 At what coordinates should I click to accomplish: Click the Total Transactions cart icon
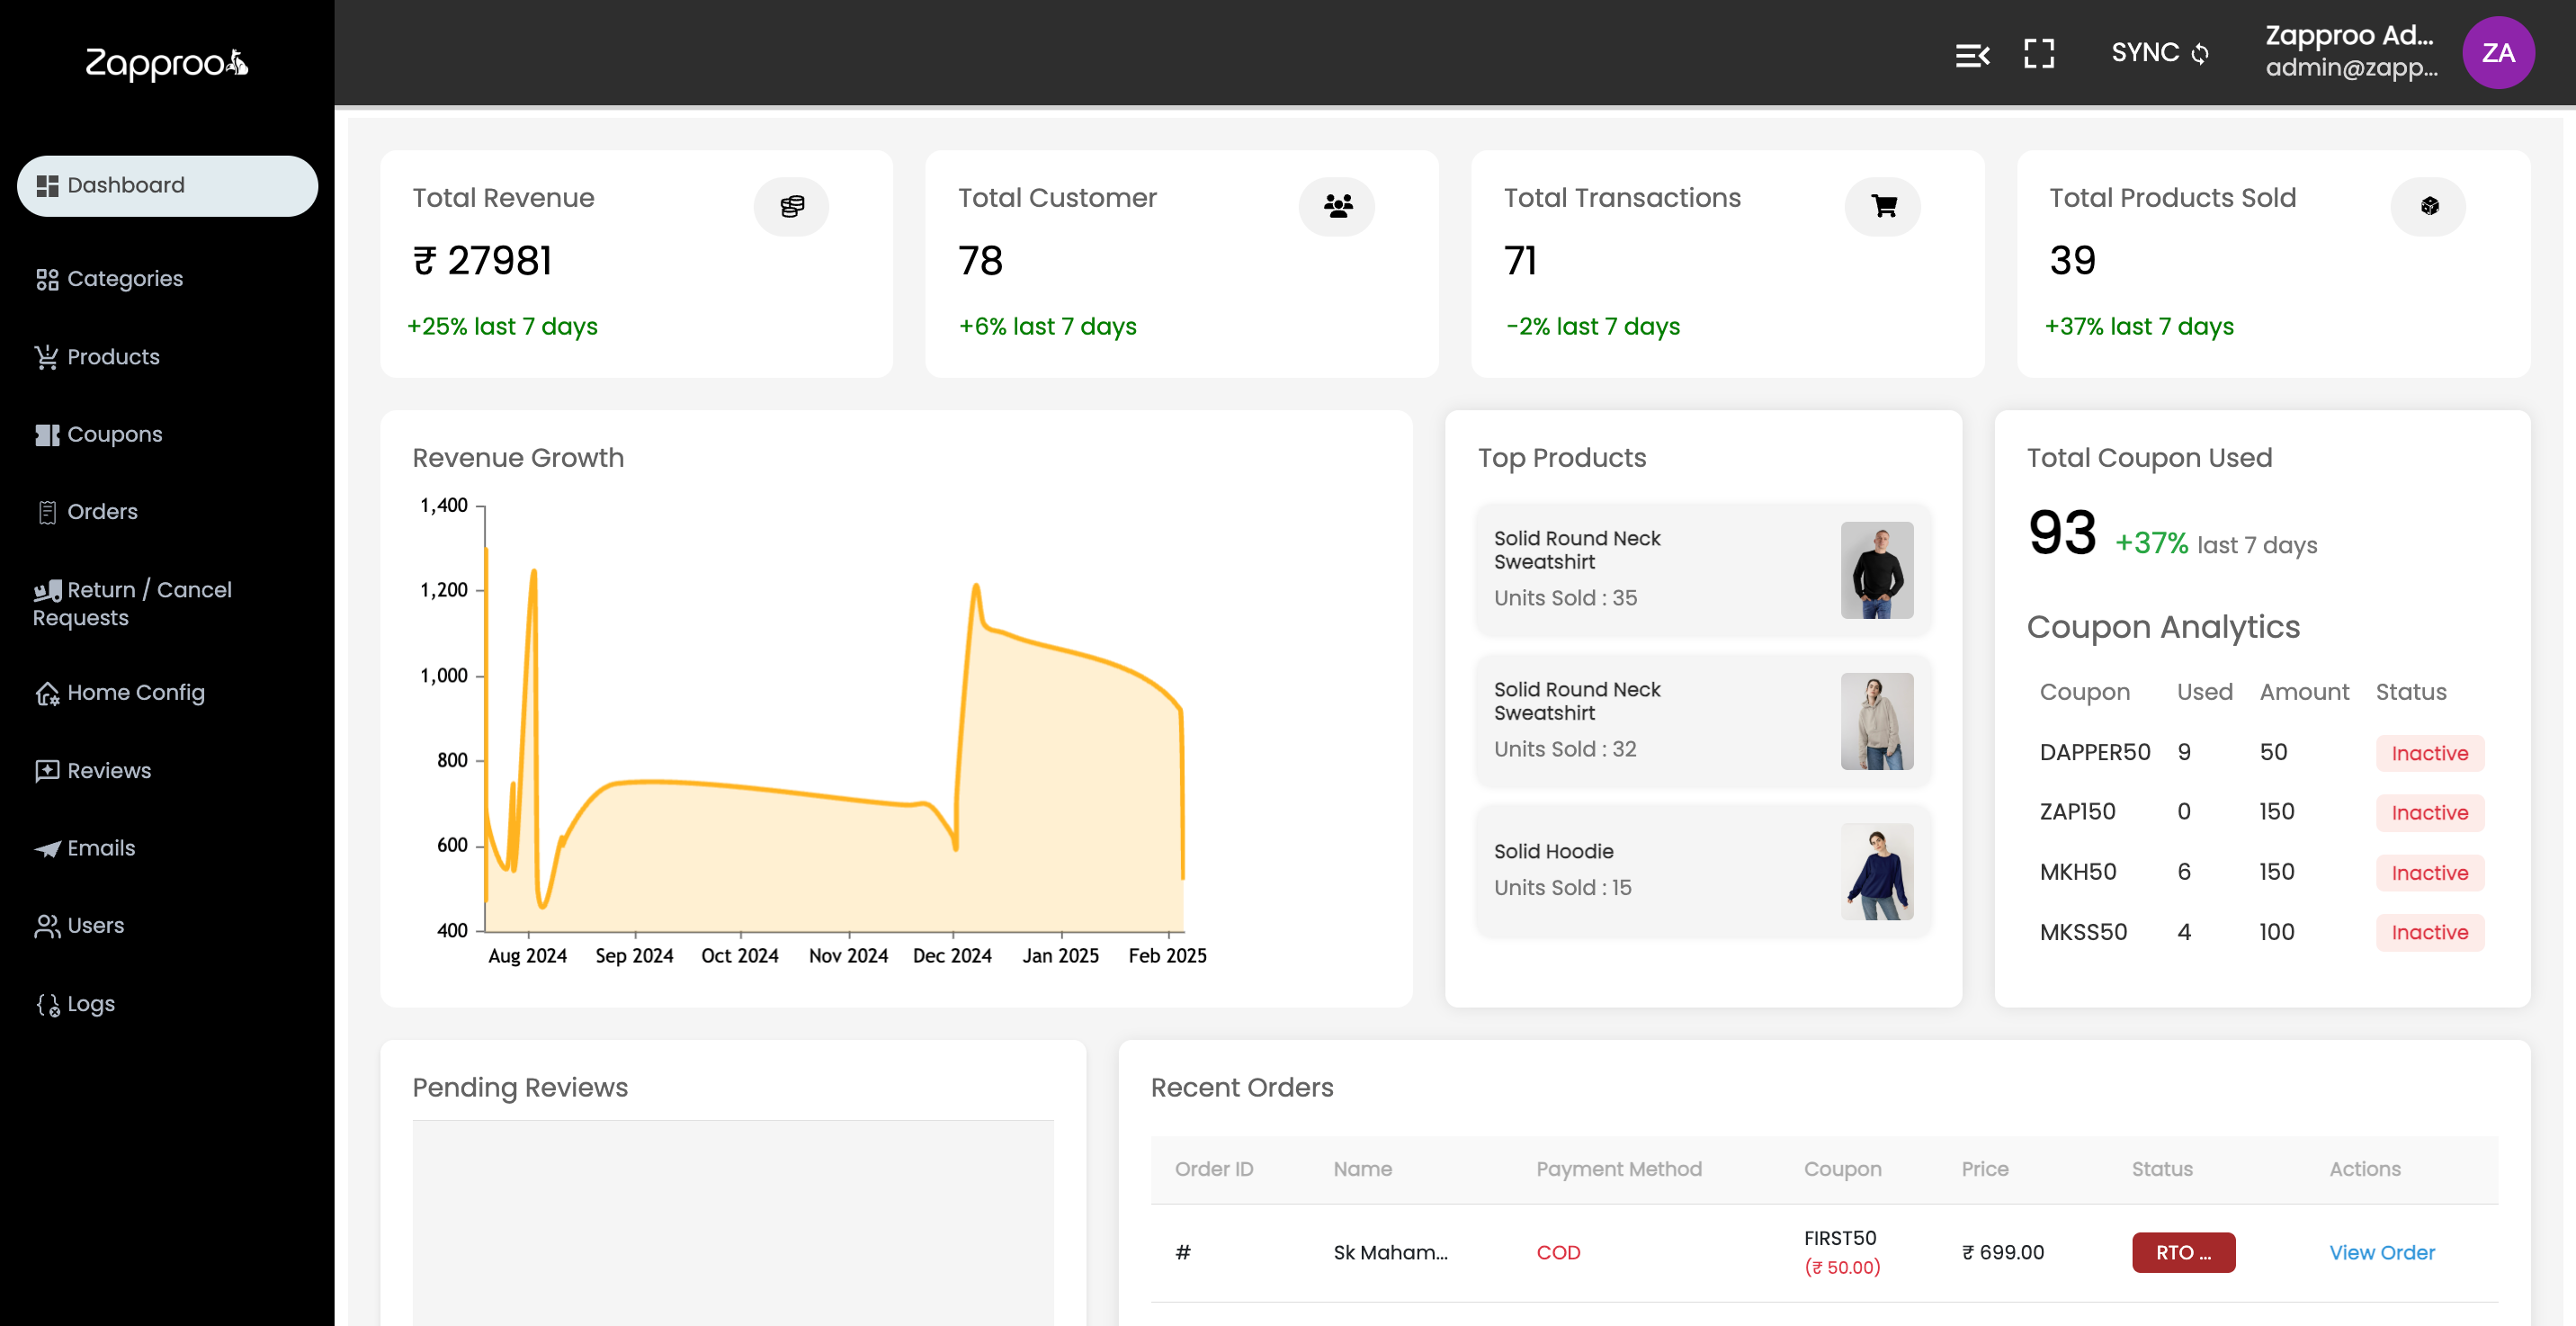[1883, 207]
